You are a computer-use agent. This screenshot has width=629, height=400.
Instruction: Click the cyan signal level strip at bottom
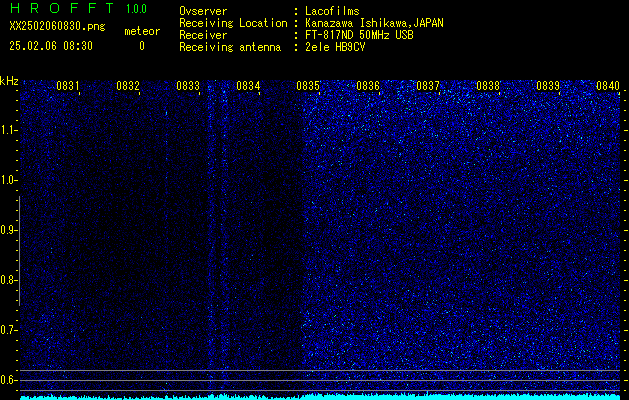click(320, 397)
